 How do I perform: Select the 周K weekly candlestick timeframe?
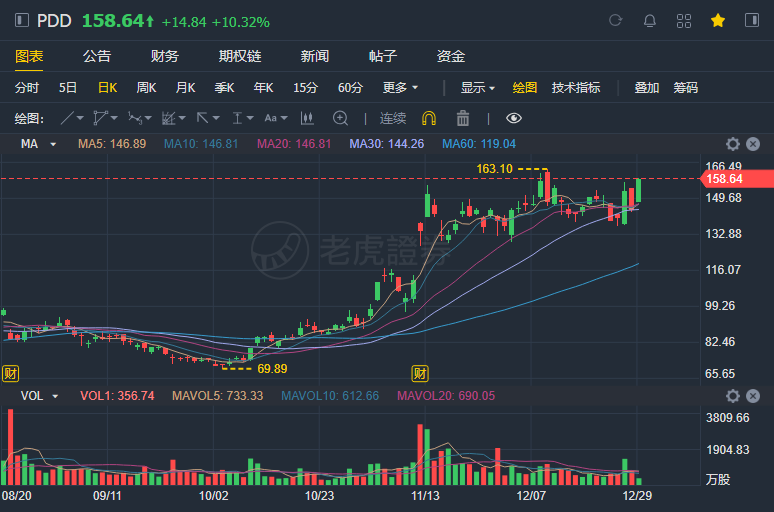(146, 88)
